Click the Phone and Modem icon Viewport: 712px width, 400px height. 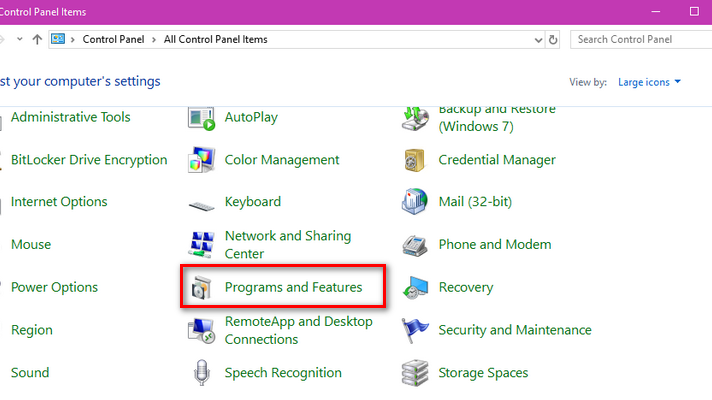tap(415, 246)
